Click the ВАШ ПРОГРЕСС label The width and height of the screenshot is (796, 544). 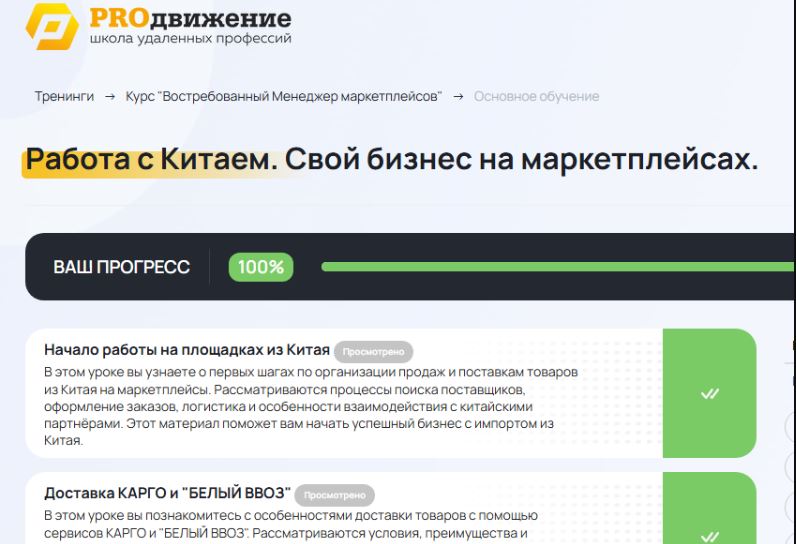click(121, 268)
